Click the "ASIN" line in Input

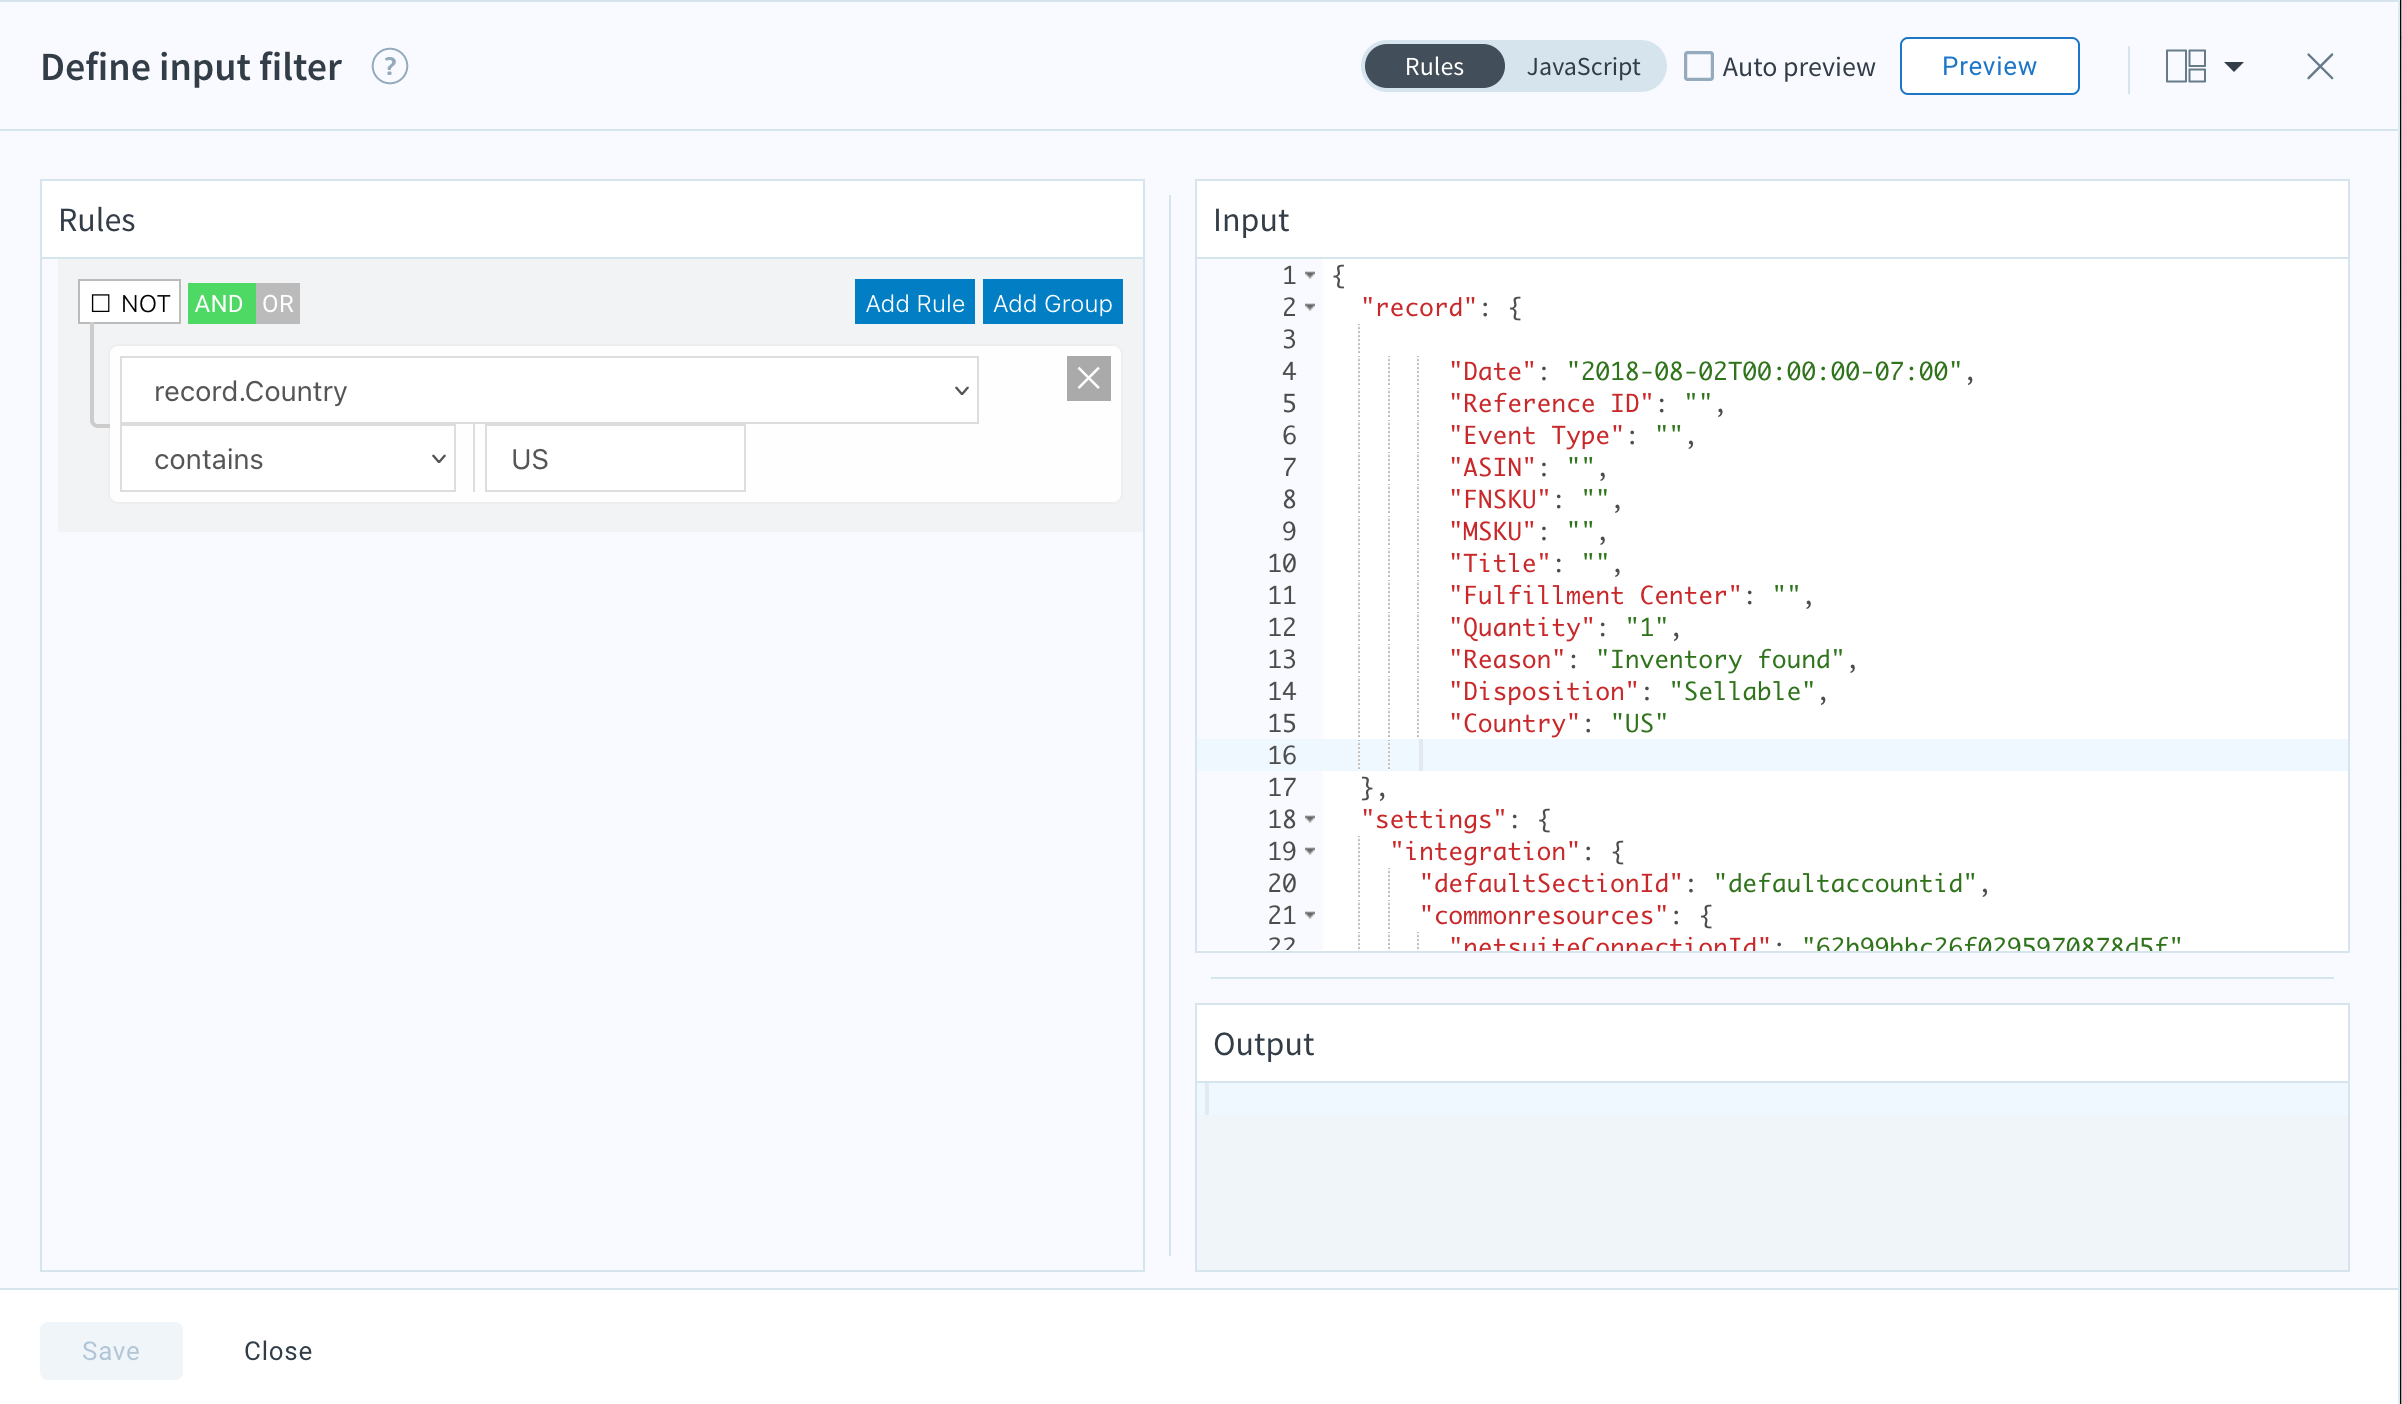[1527, 467]
